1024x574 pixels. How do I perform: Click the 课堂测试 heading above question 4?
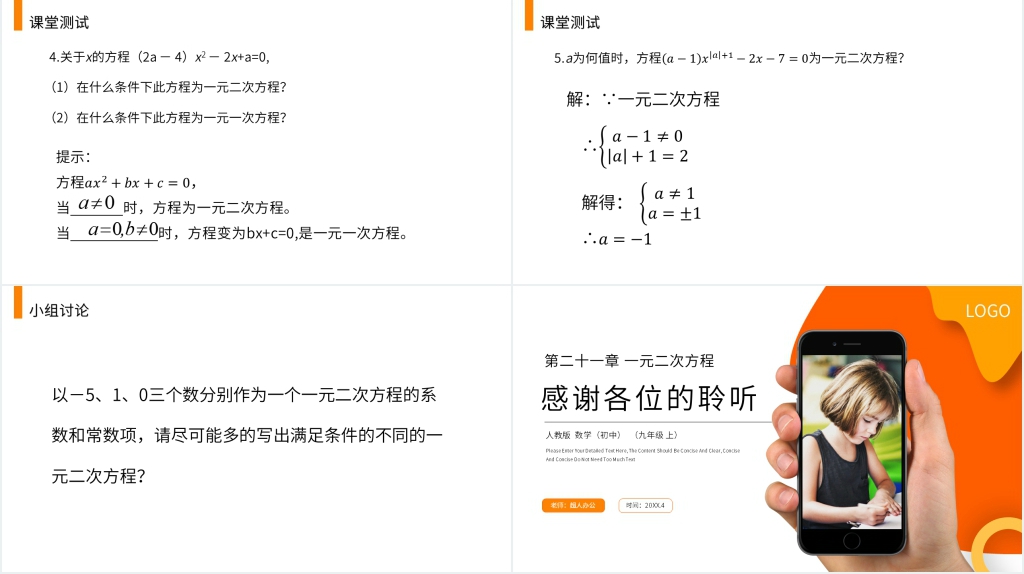pos(59,22)
